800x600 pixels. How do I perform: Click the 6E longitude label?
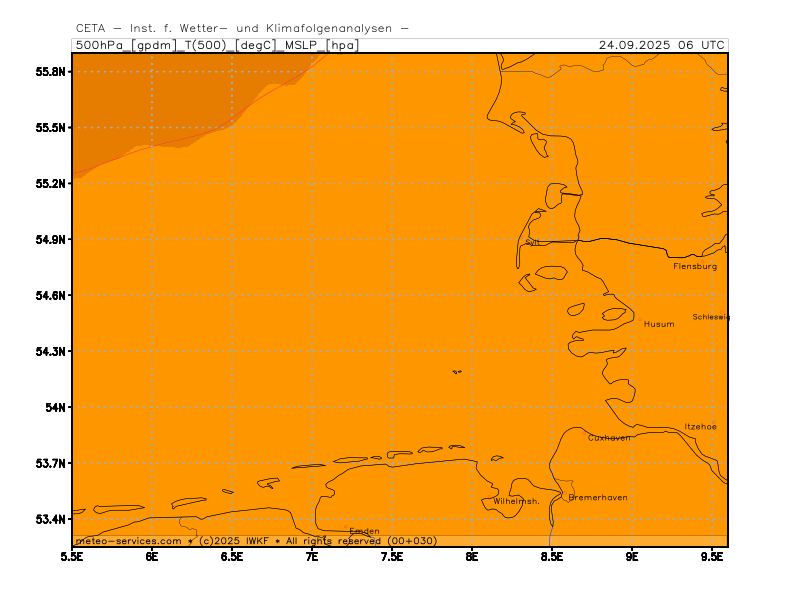(x=152, y=557)
